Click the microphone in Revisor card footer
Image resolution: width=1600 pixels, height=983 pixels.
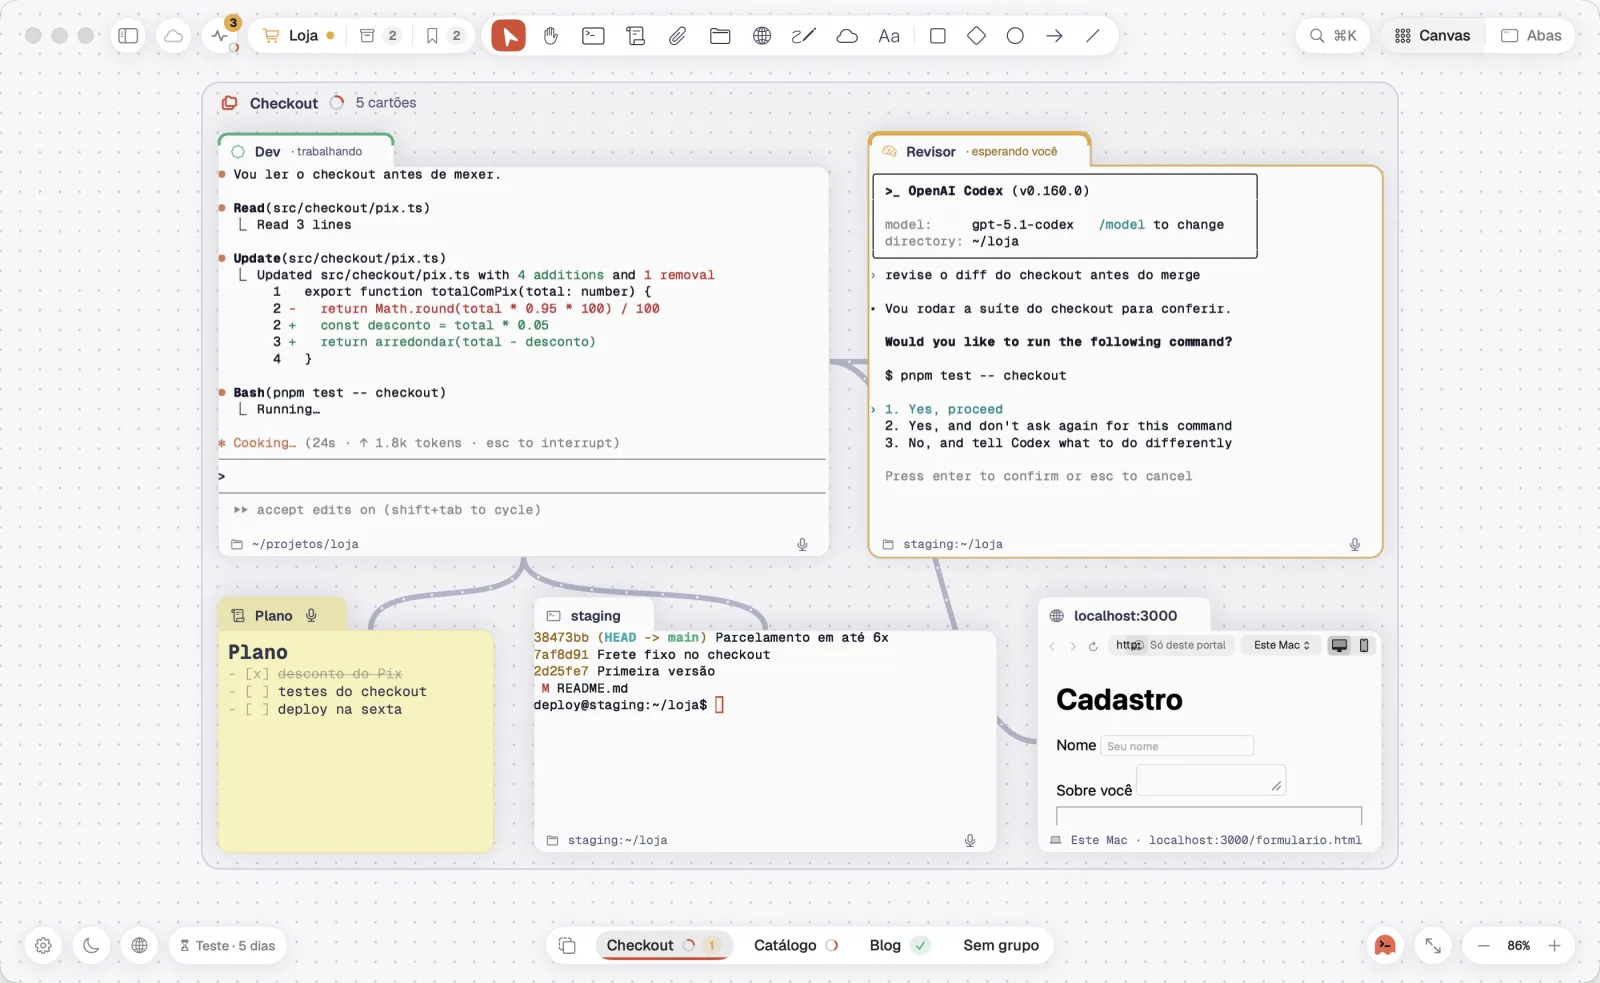[x=1355, y=544]
